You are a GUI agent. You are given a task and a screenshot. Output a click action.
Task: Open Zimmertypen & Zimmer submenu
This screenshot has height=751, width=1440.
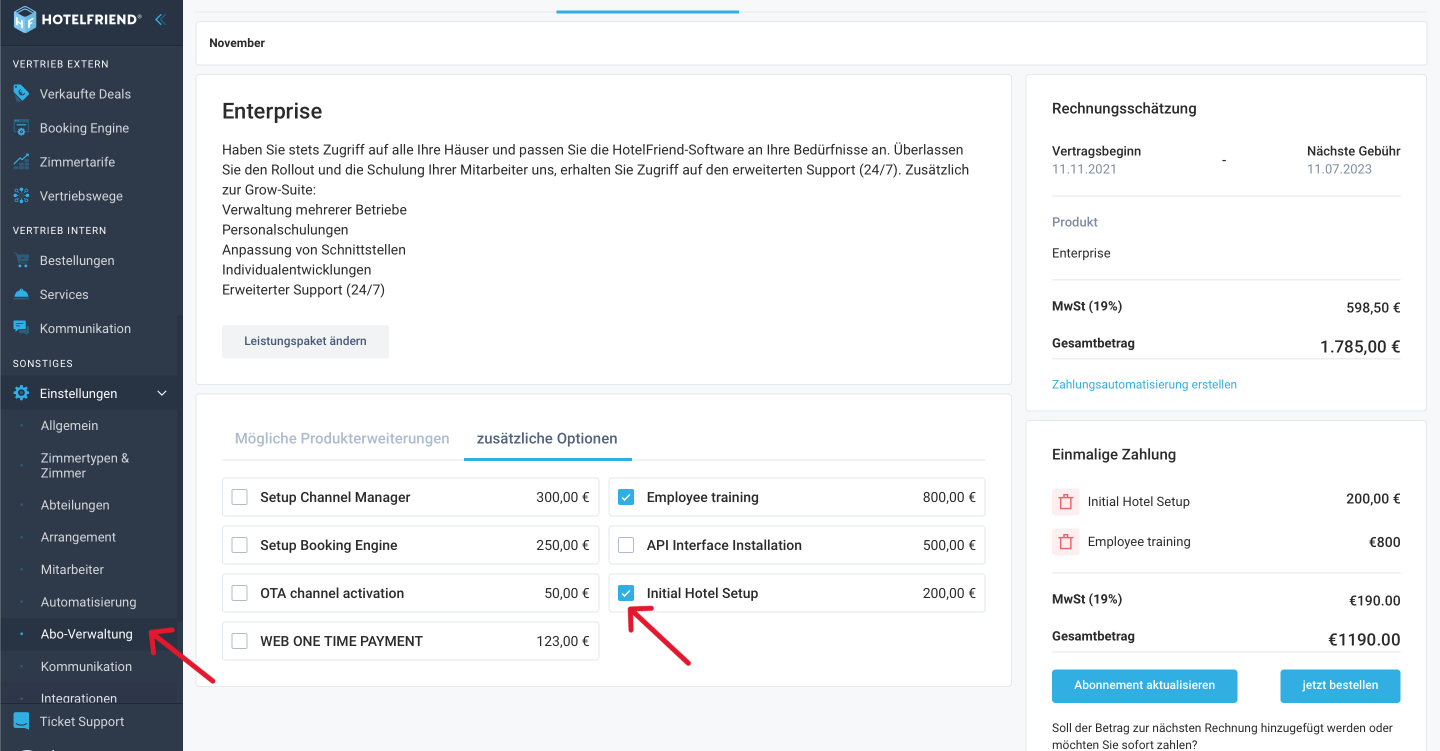(x=85, y=465)
